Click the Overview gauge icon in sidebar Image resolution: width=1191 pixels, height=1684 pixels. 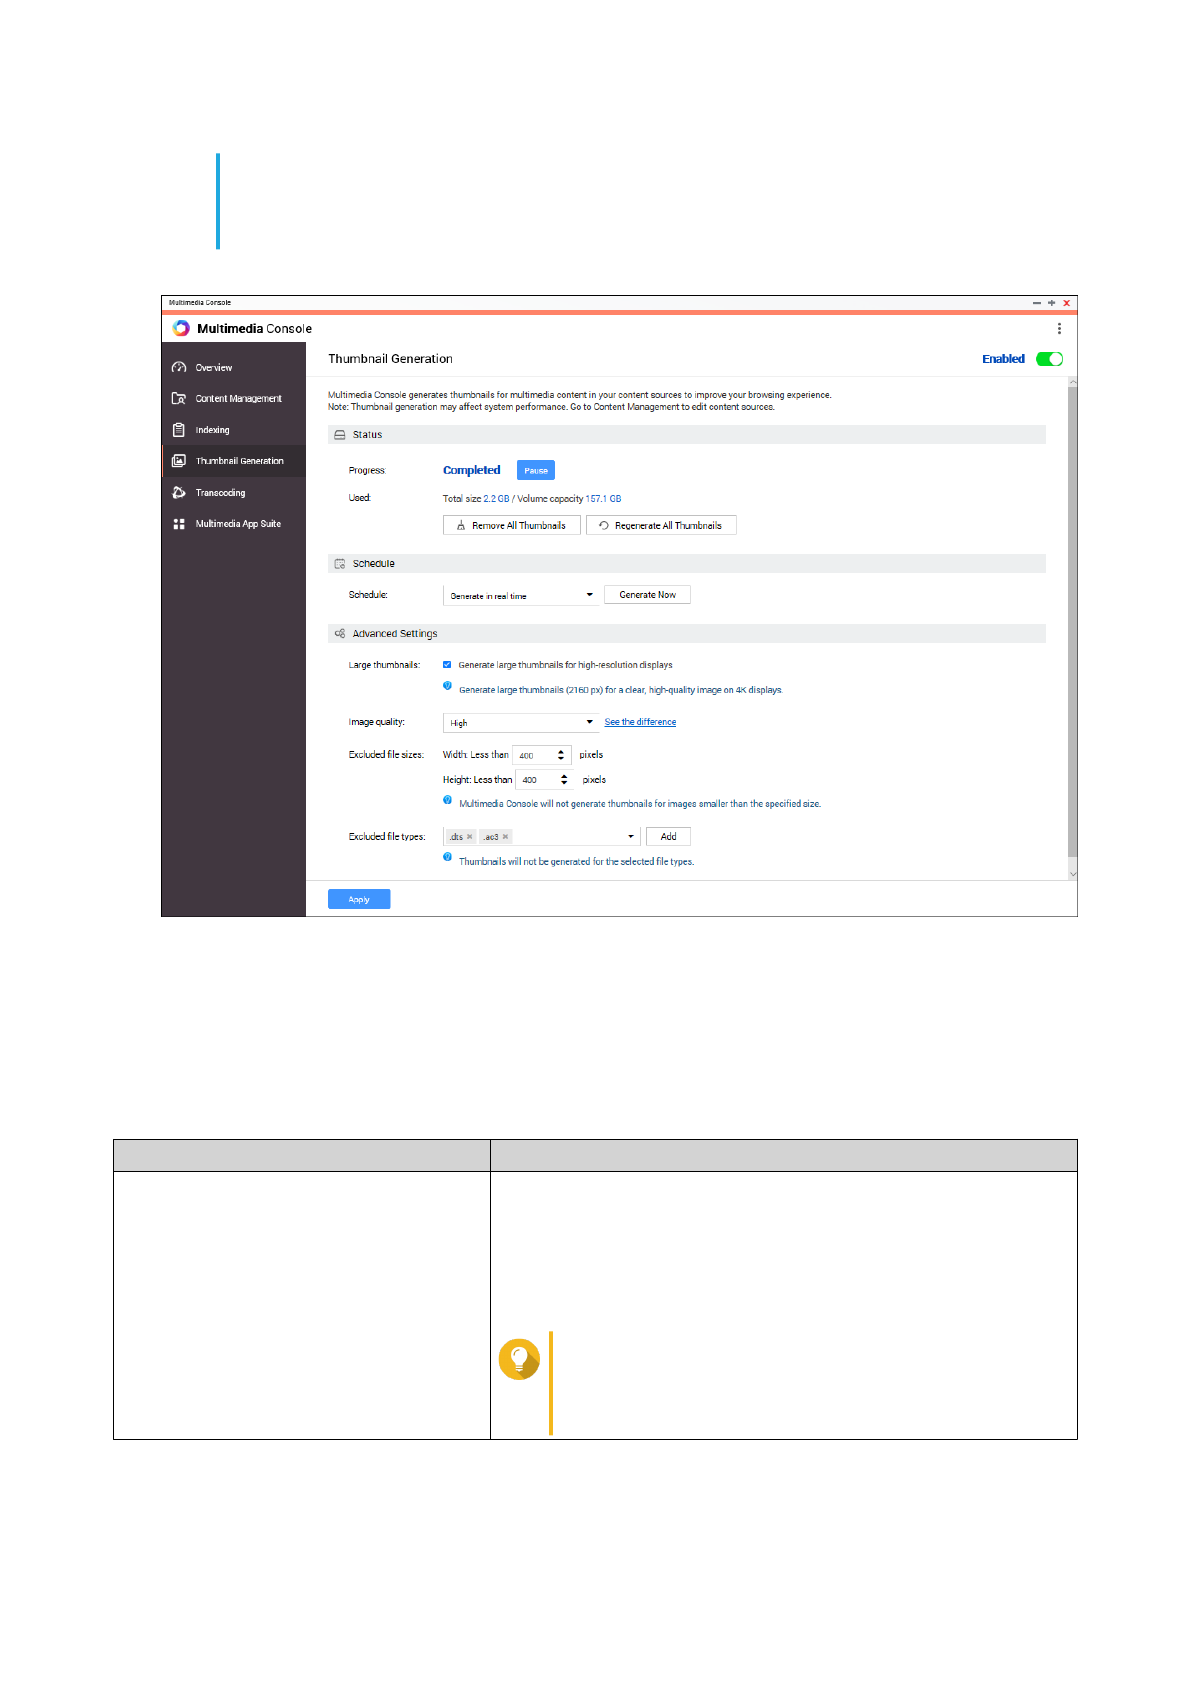coord(179,367)
